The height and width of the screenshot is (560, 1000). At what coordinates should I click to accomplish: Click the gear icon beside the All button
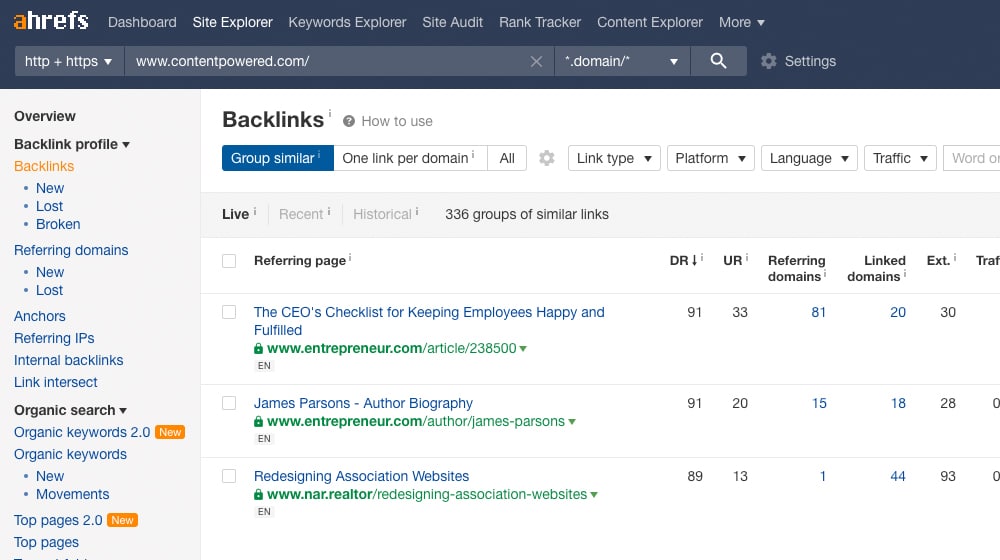[x=547, y=158]
